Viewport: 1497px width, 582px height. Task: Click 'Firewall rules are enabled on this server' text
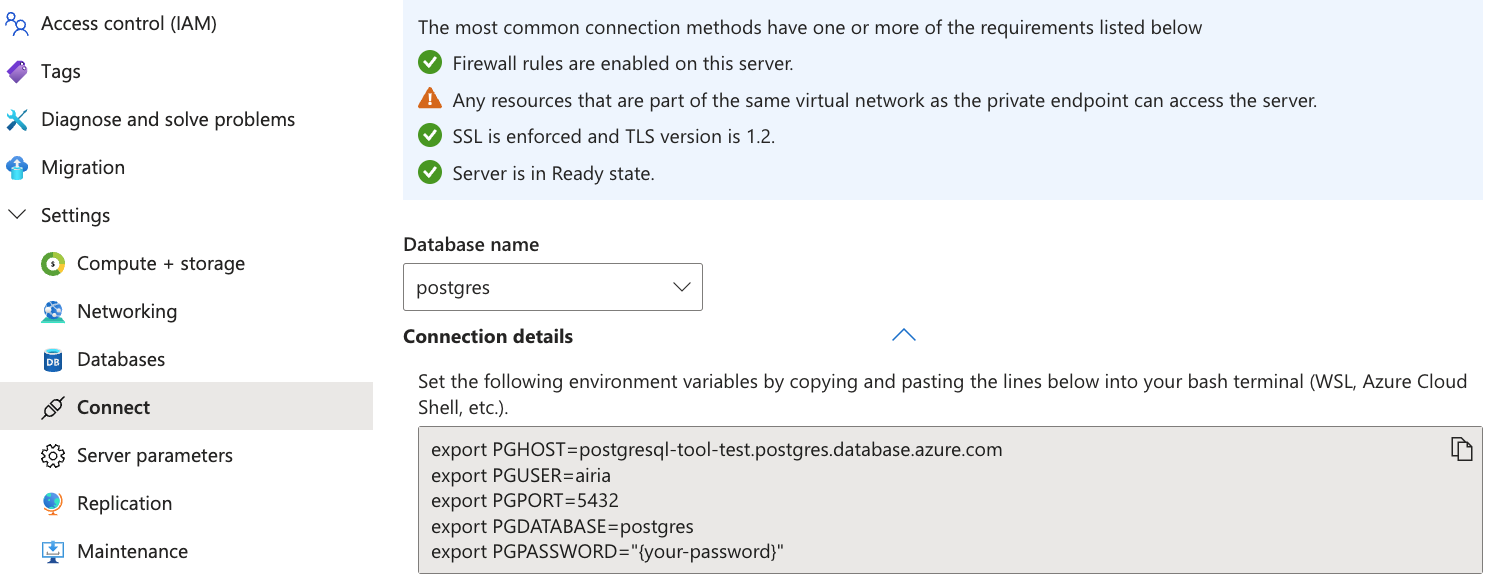[623, 63]
